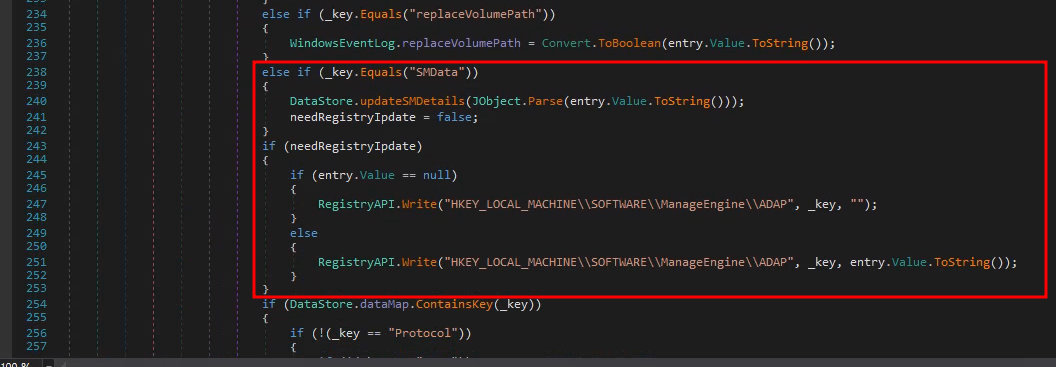This screenshot has width=1056, height=367.
Task: Click DataStore on the updateSMDetails line
Action: 321,102
